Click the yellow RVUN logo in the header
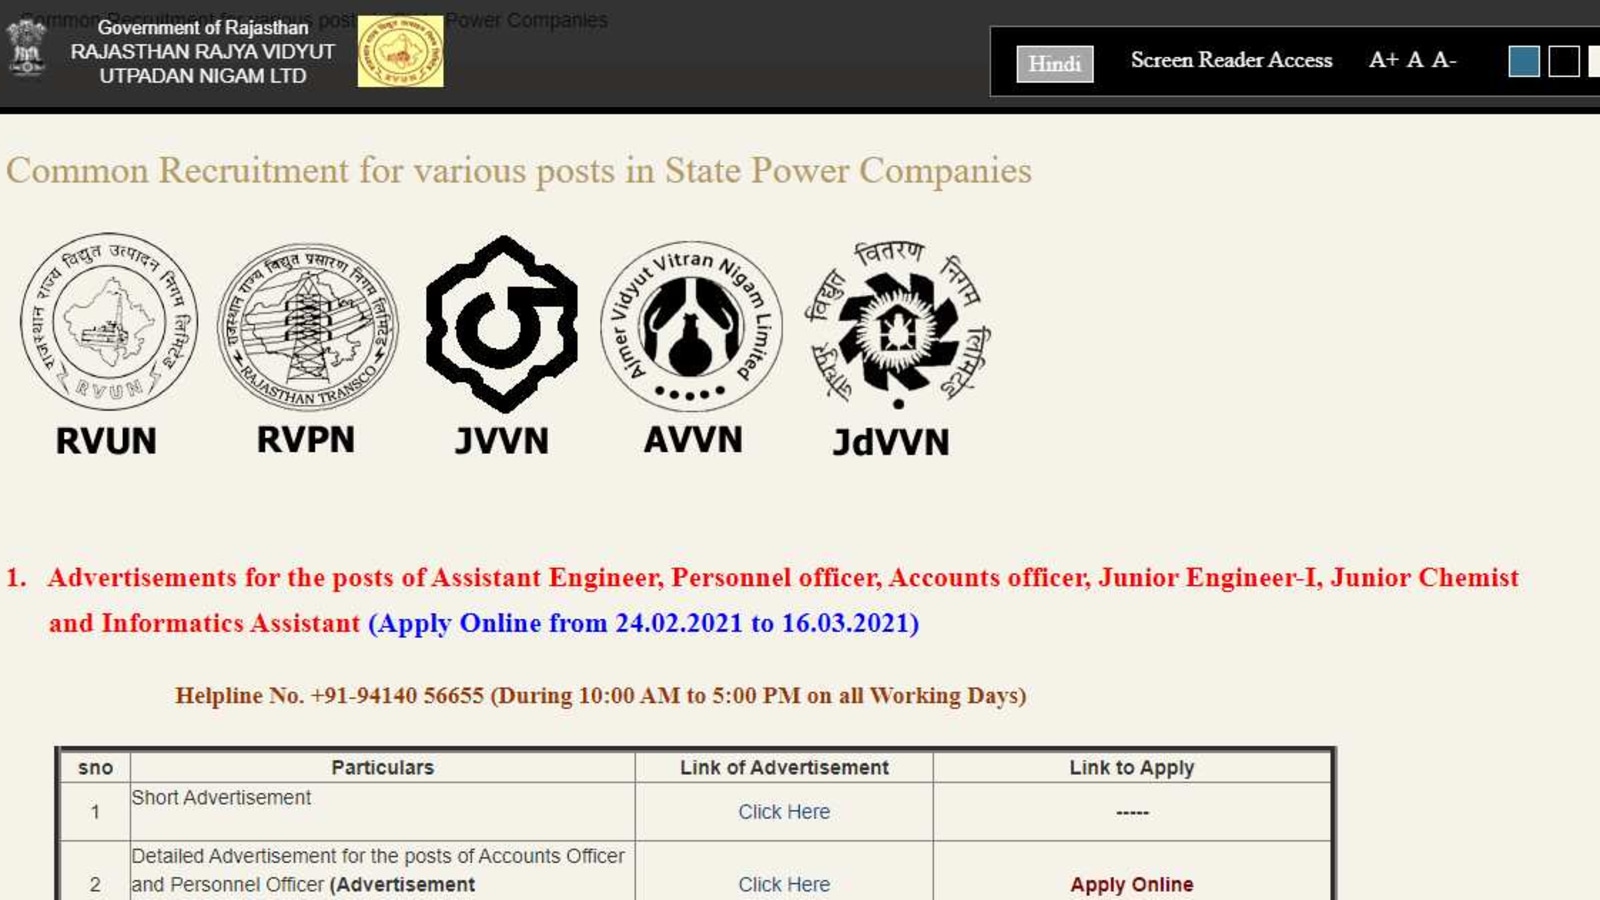The width and height of the screenshot is (1600, 900). [398, 51]
